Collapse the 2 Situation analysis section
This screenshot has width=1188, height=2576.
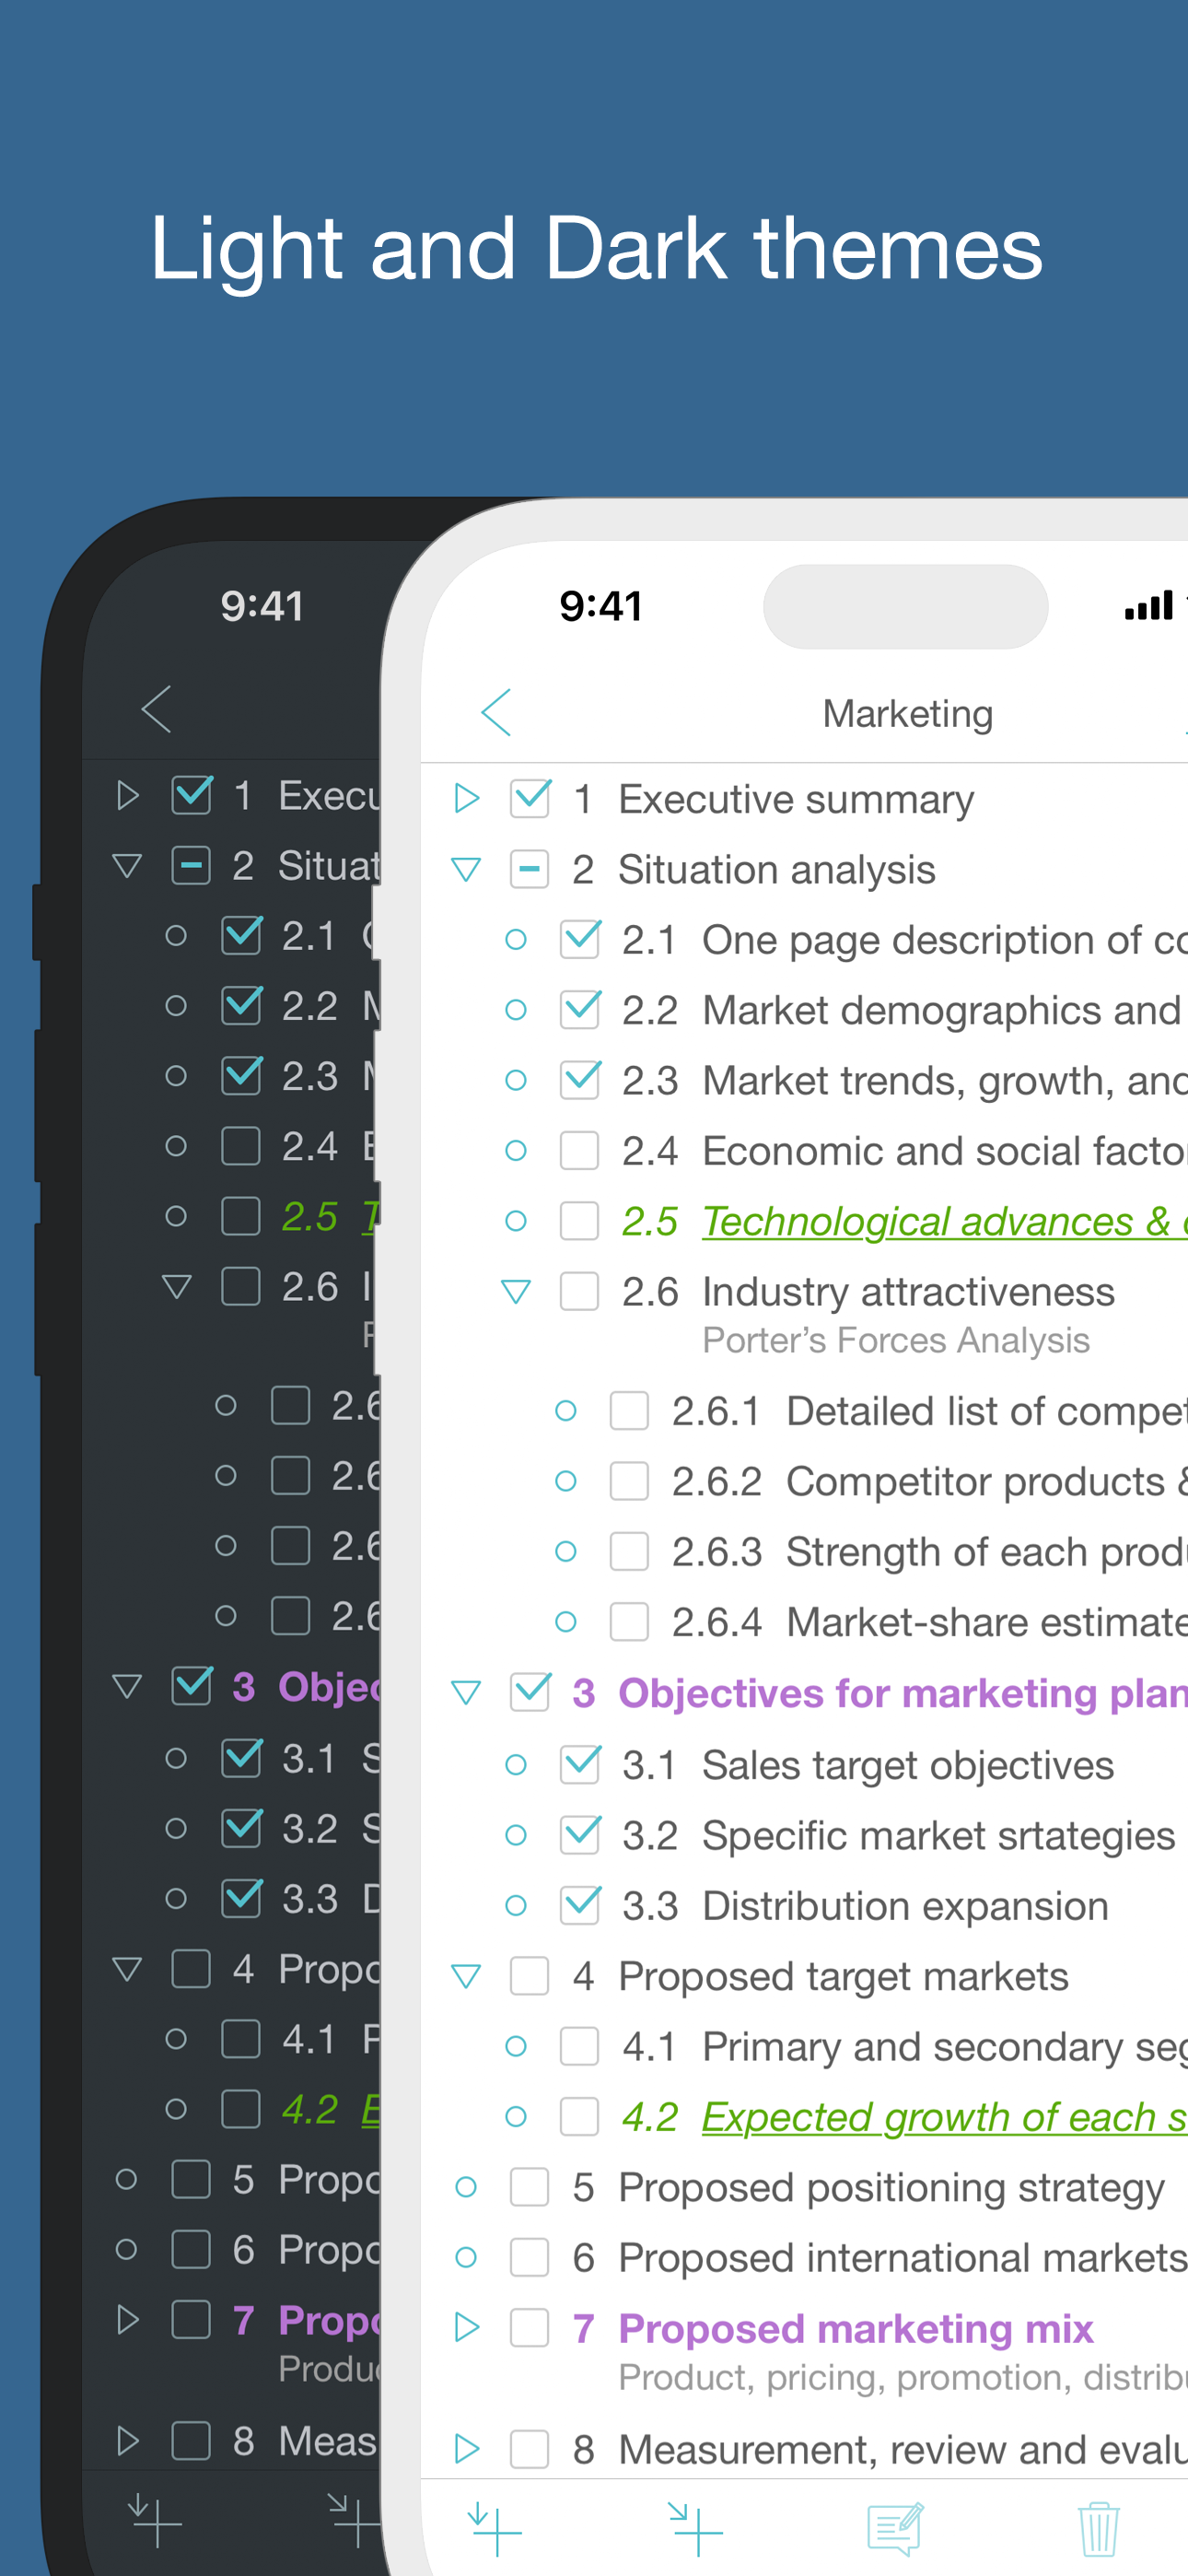[466, 869]
